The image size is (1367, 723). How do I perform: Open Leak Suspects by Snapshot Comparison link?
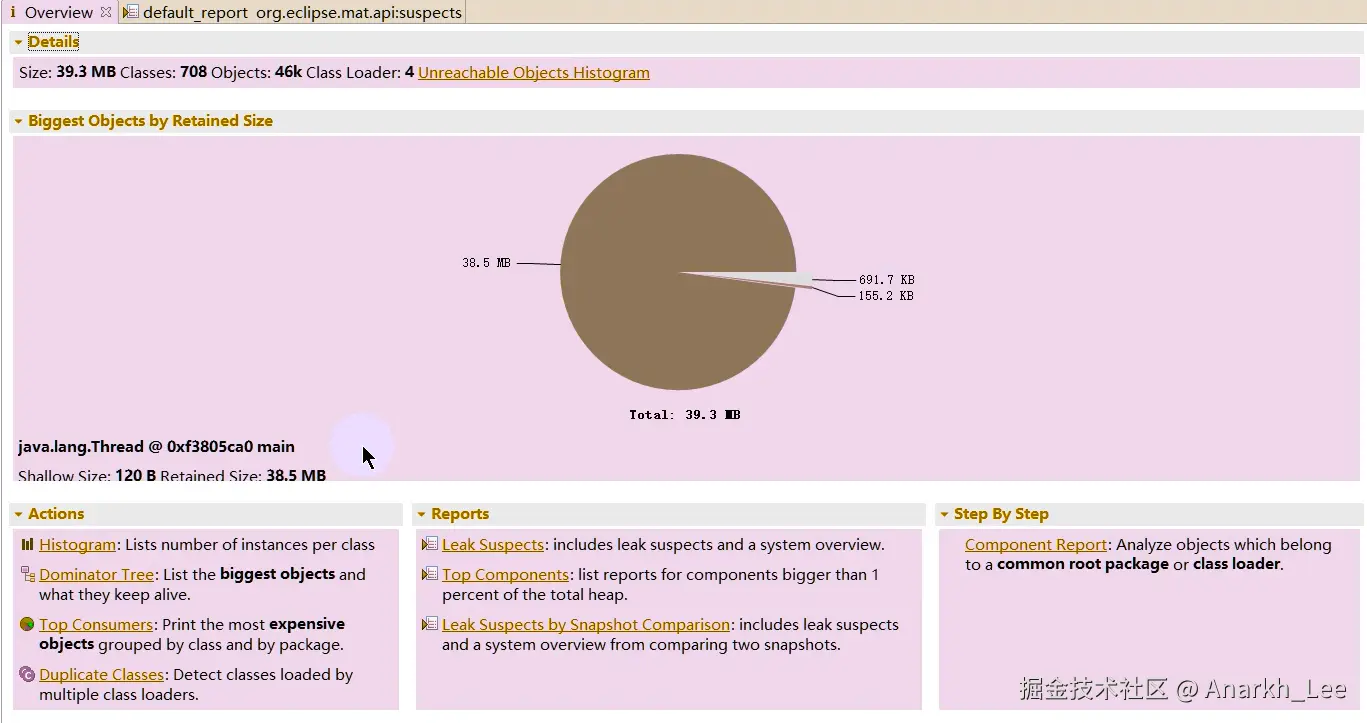point(586,624)
